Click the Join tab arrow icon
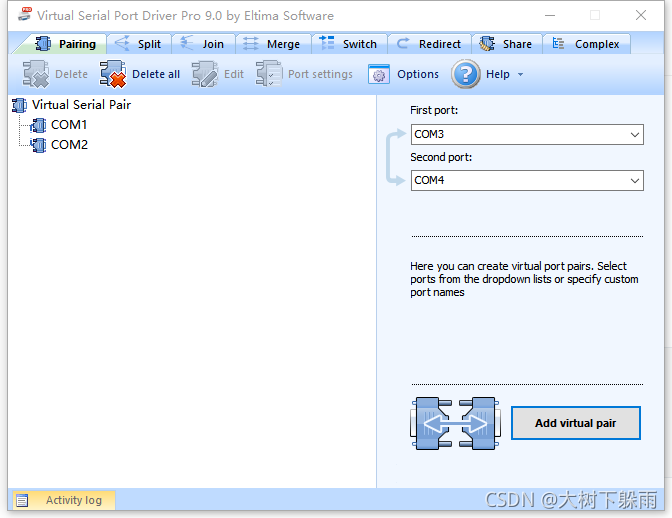 tap(187, 43)
